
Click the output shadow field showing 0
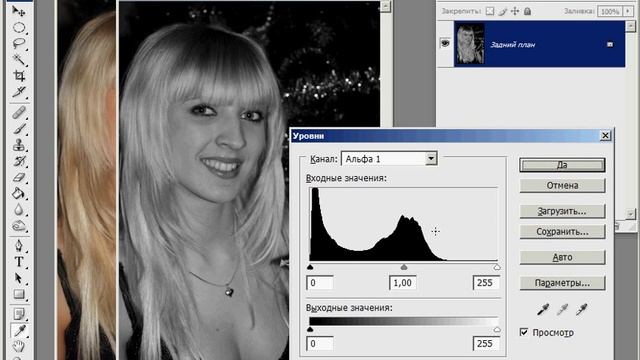pos(320,344)
